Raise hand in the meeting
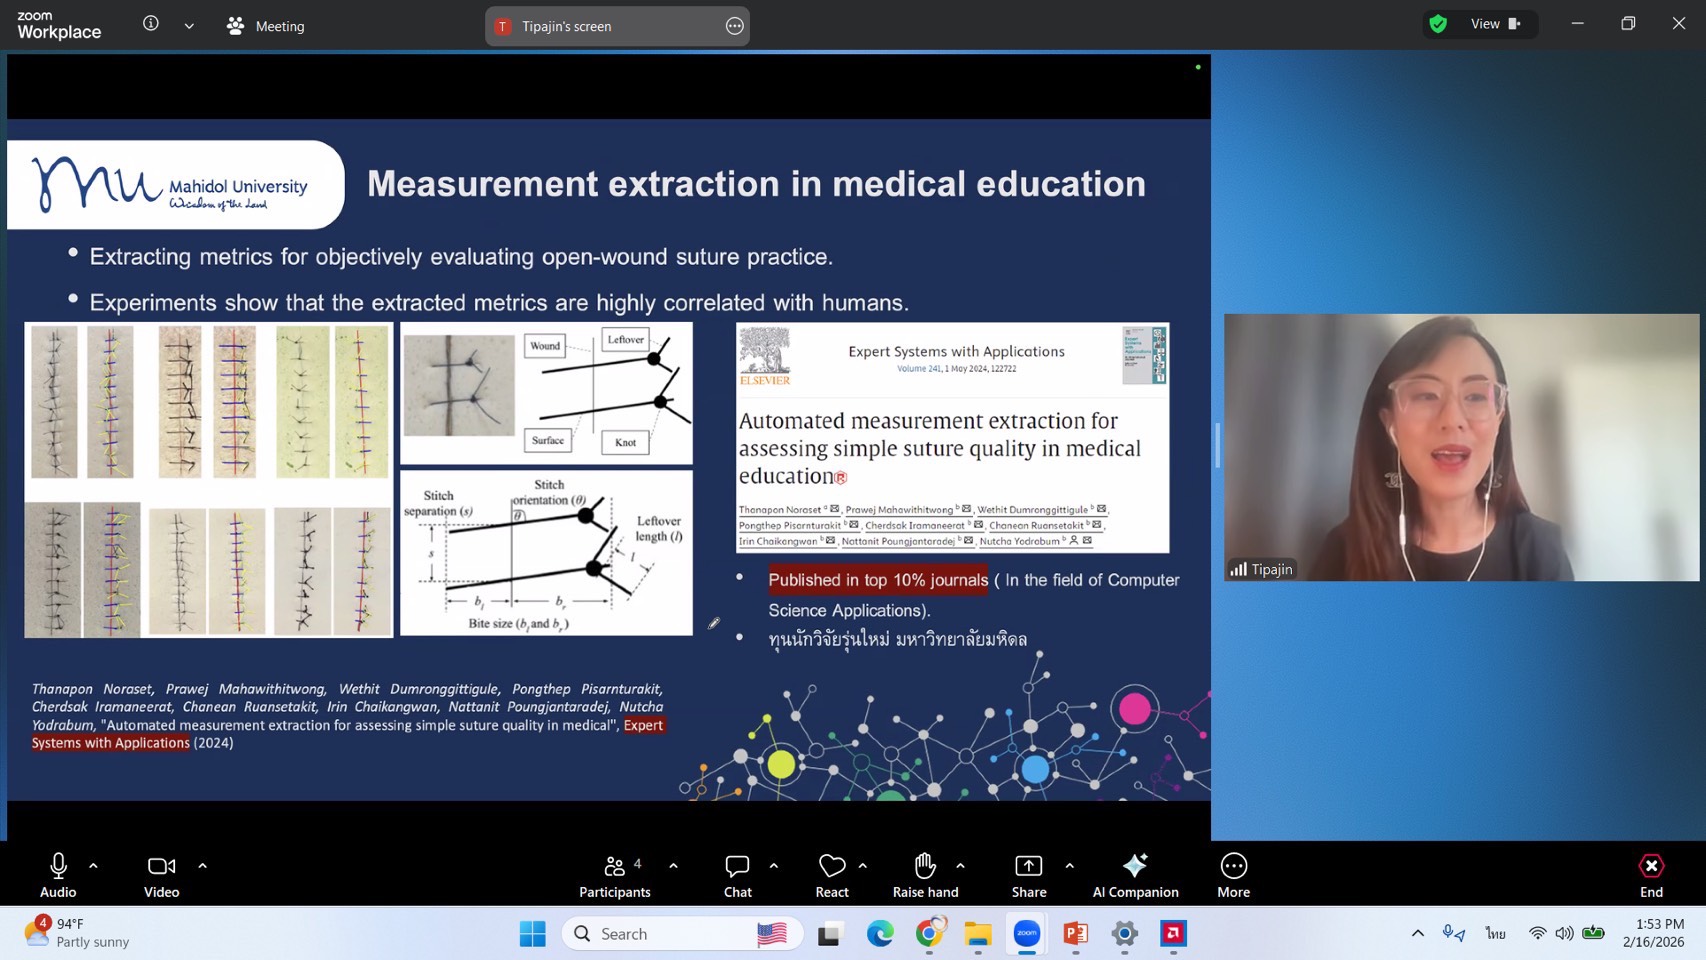1706x960 pixels. [x=925, y=875]
